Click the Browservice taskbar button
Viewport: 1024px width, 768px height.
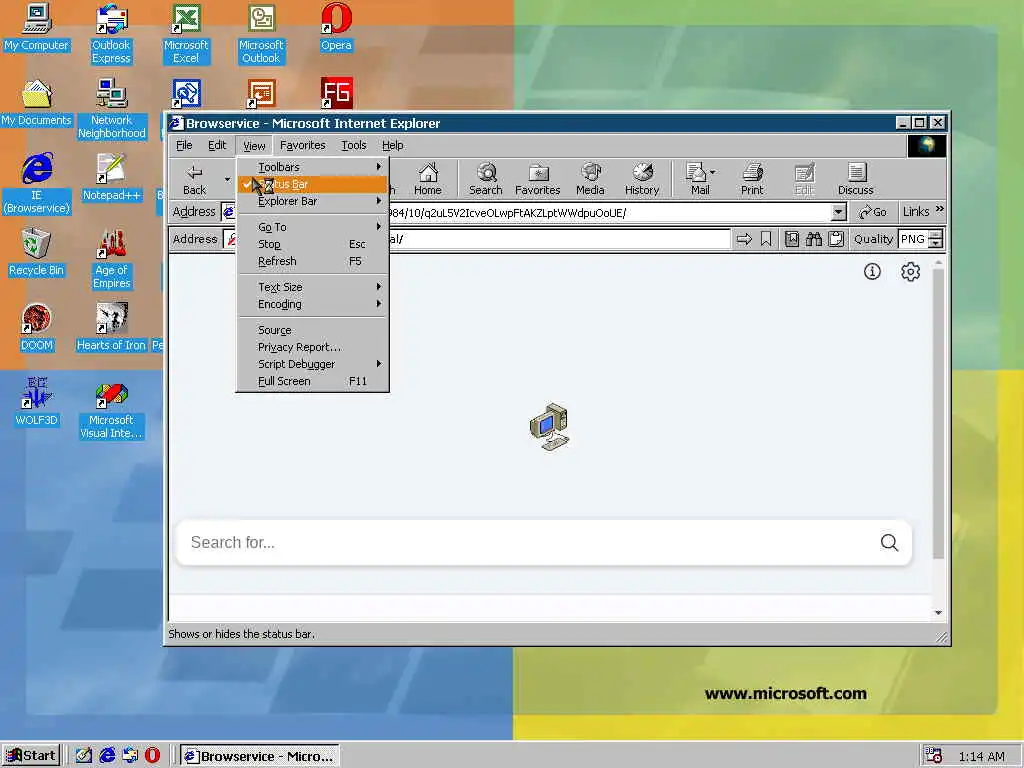tap(259, 756)
